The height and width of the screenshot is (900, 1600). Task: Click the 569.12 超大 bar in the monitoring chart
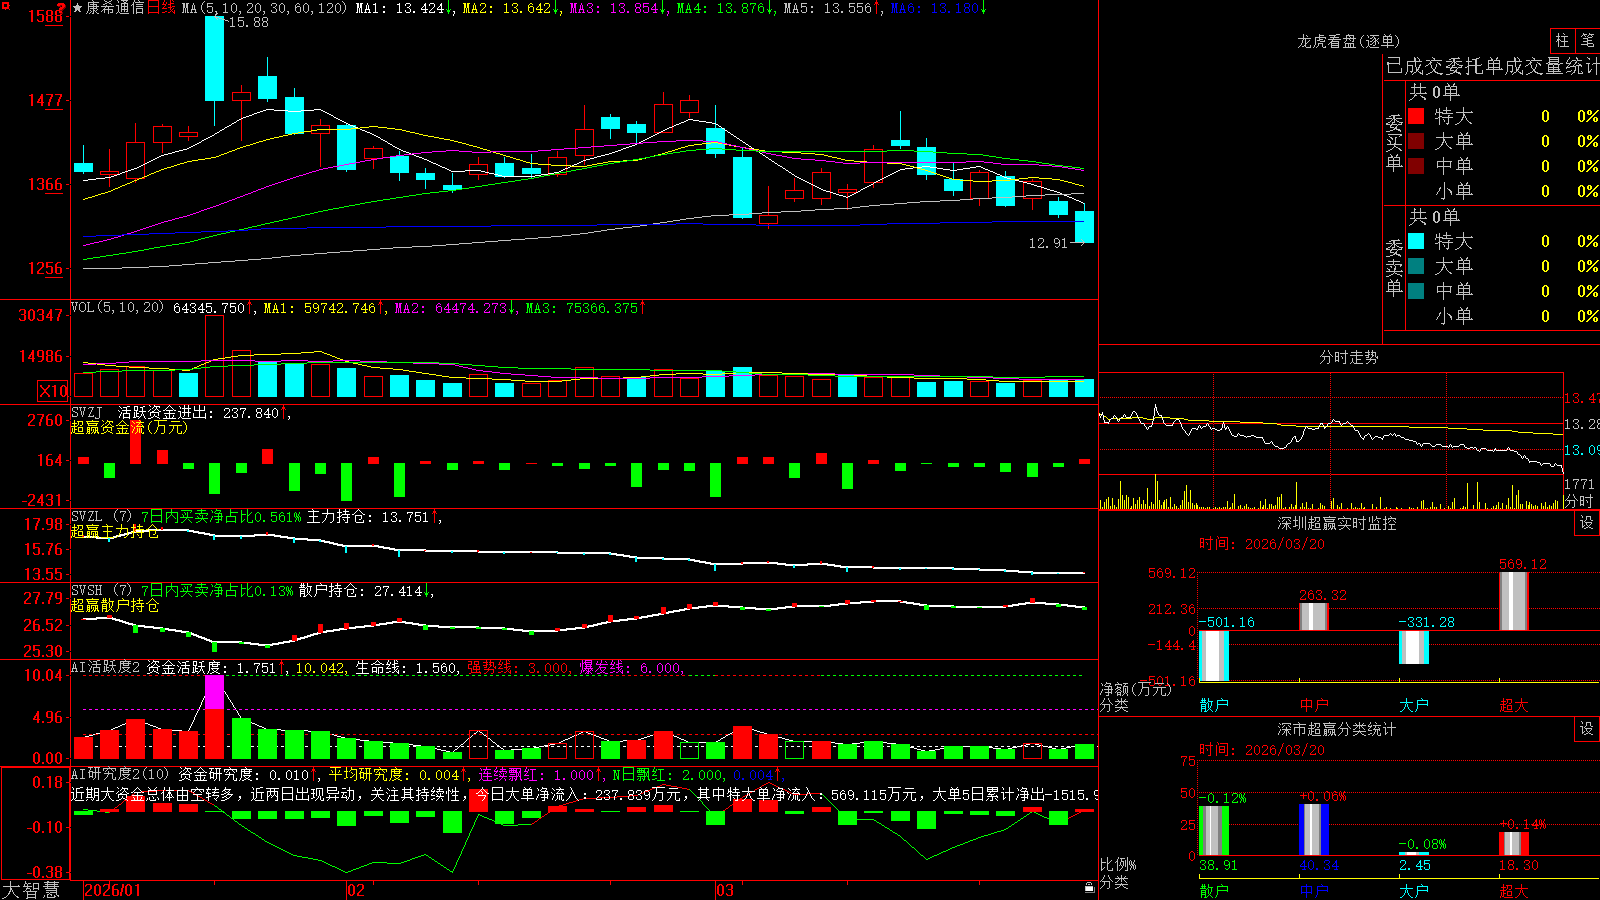tap(1514, 601)
